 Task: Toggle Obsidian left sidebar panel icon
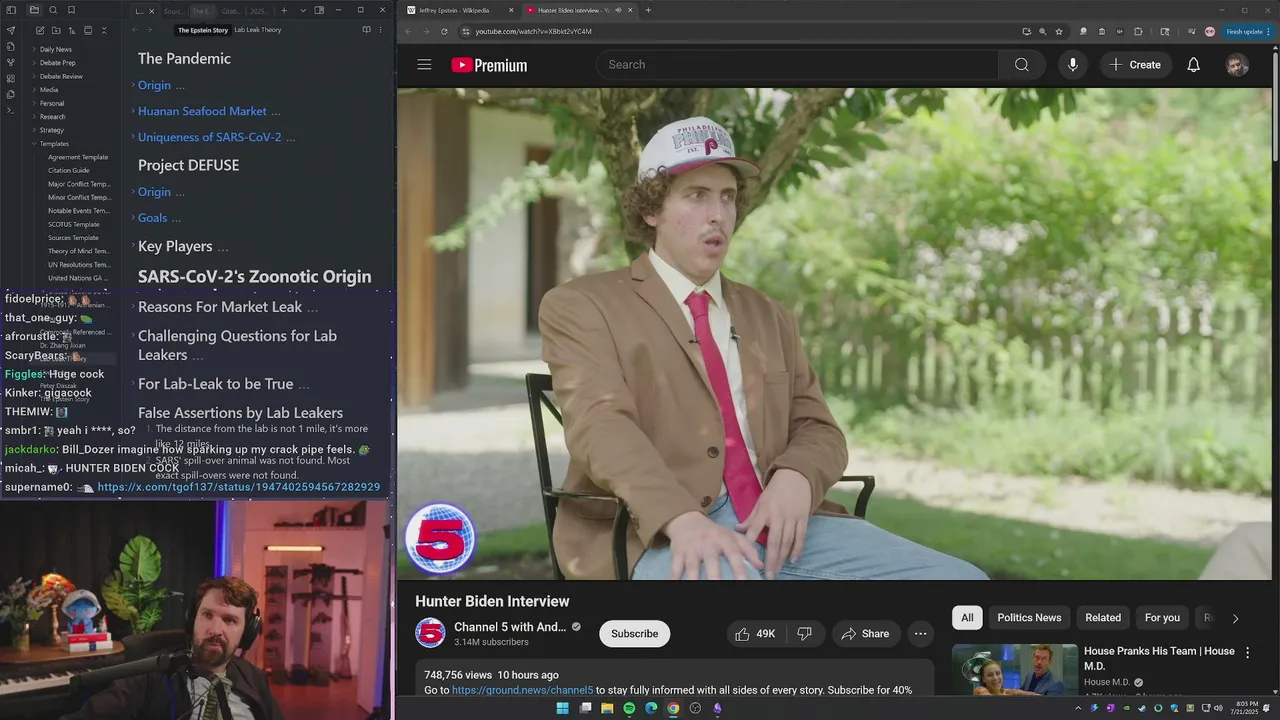[x=11, y=10]
